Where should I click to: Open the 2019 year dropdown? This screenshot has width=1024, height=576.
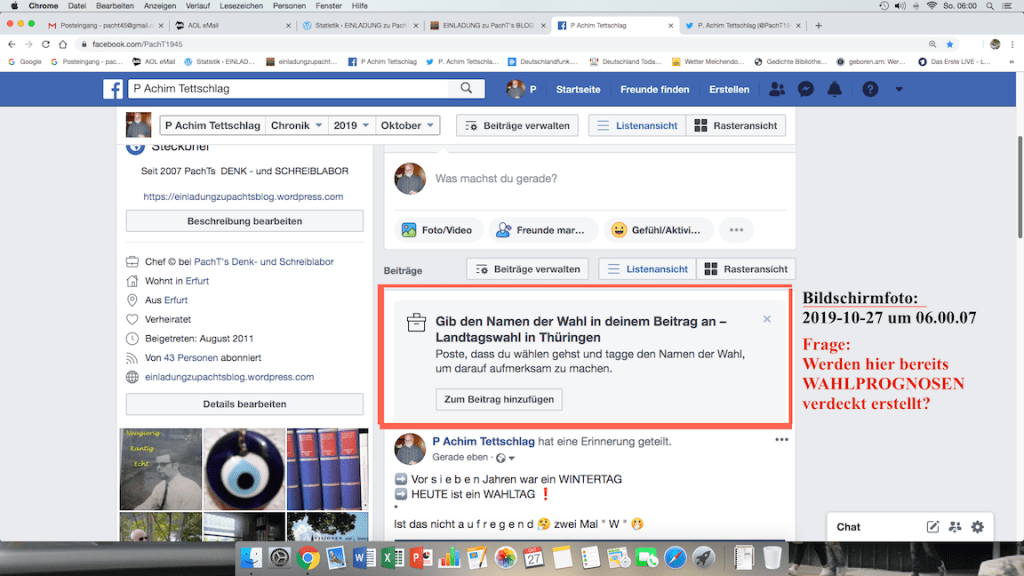point(352,126)
